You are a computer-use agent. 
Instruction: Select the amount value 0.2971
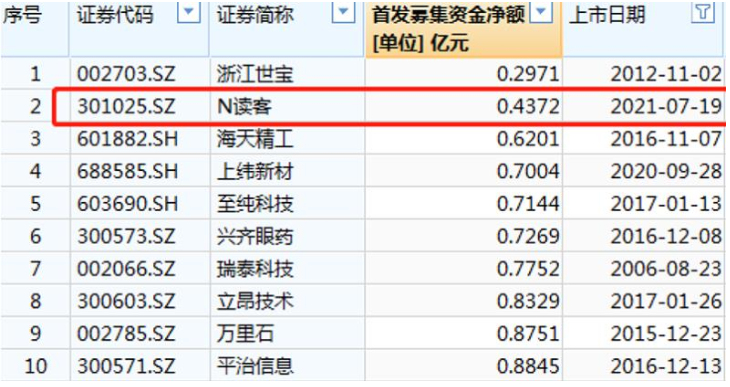click(x=528, y=74)
